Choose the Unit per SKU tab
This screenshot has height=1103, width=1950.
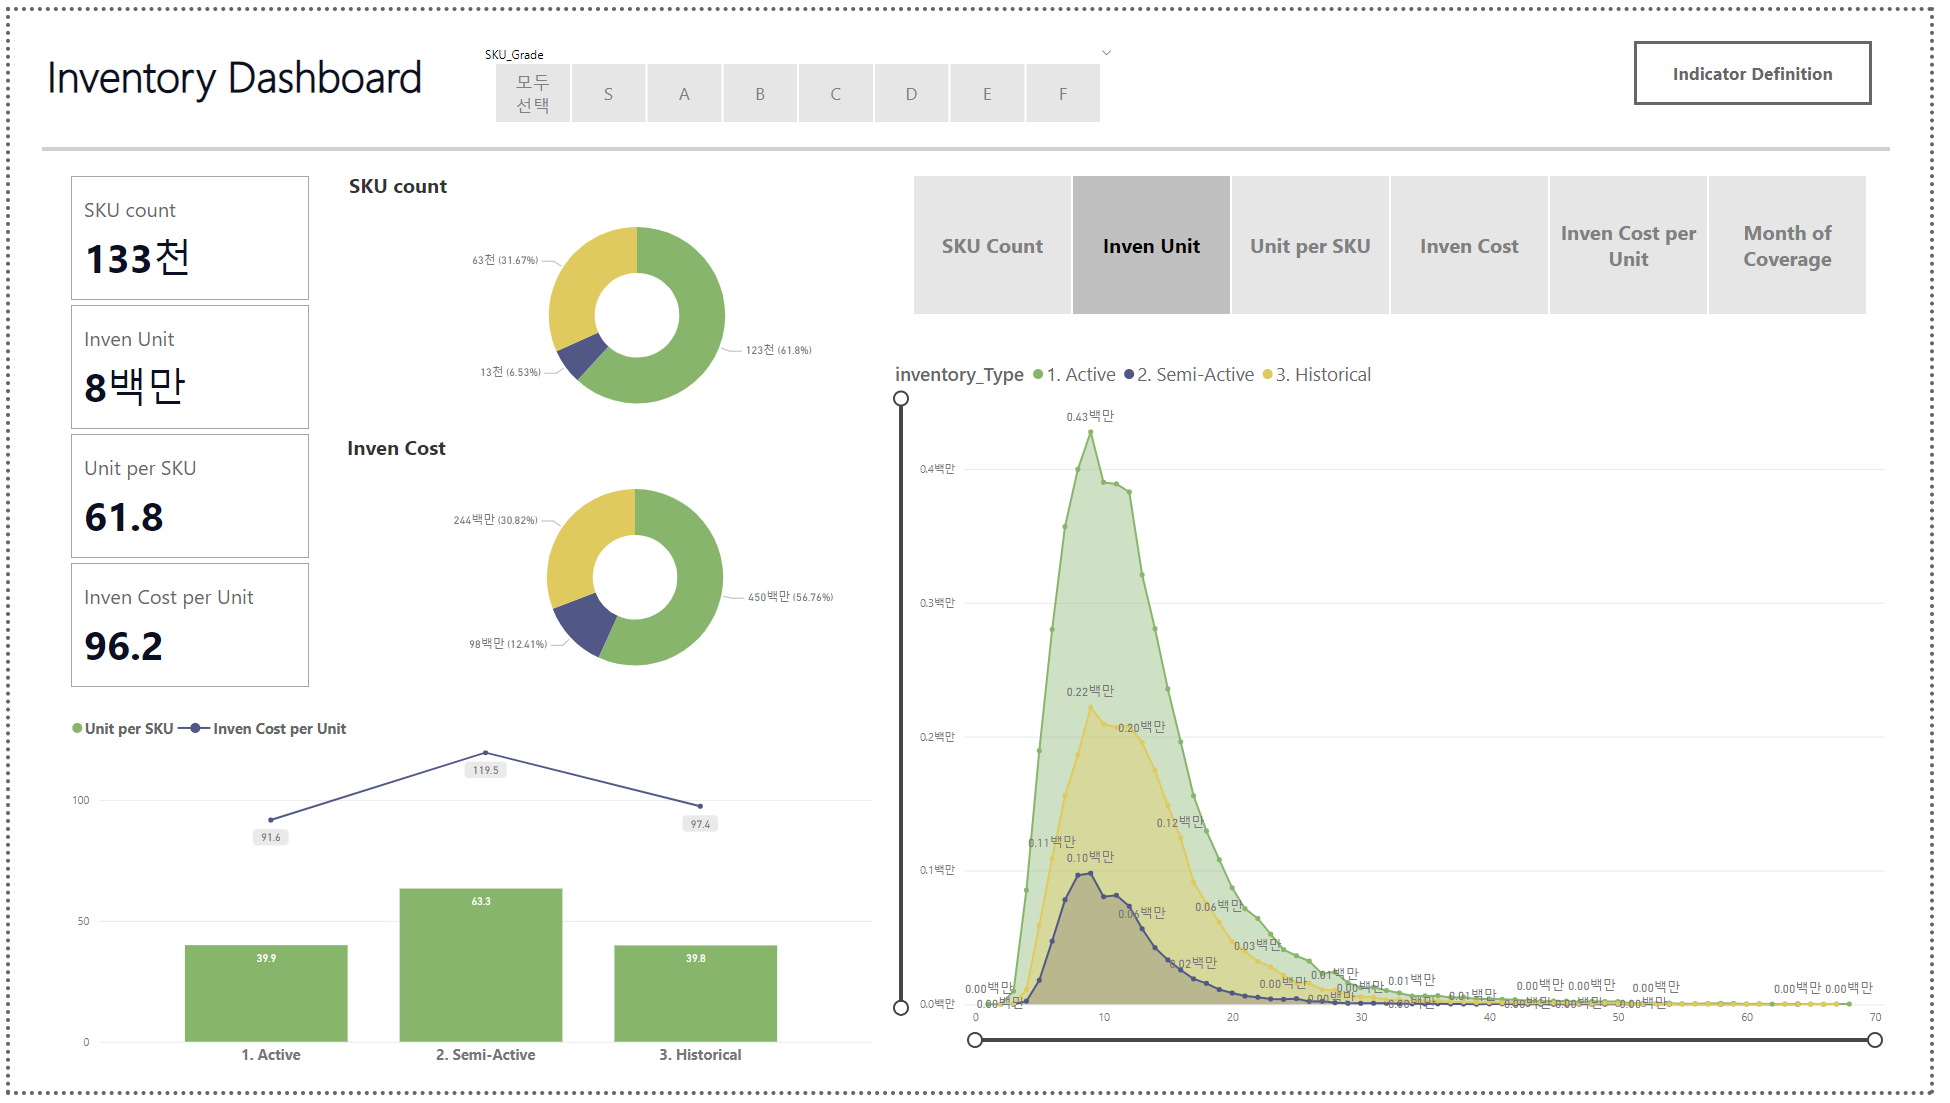click(x=1310, y=246)
